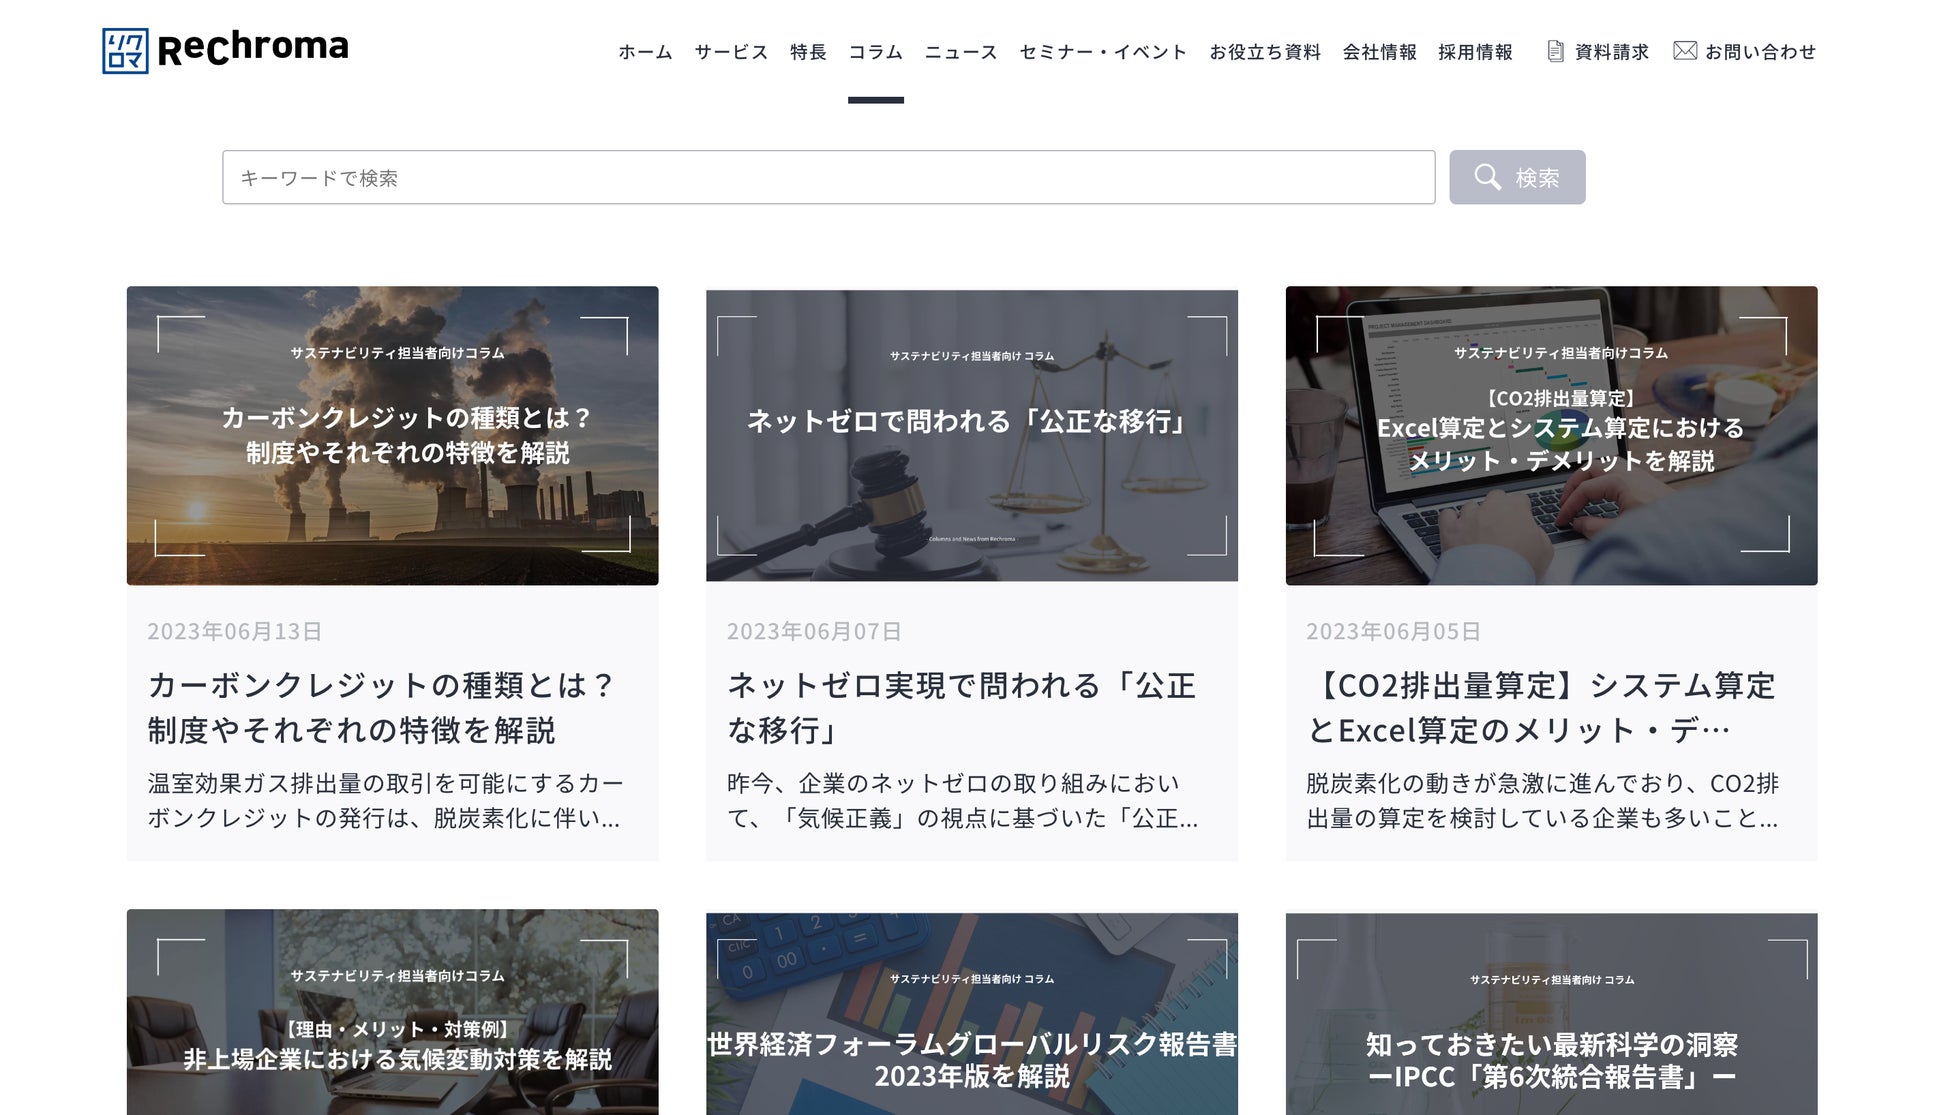
Task: Open the ホーム menu item
Action: tap(645, 52)
